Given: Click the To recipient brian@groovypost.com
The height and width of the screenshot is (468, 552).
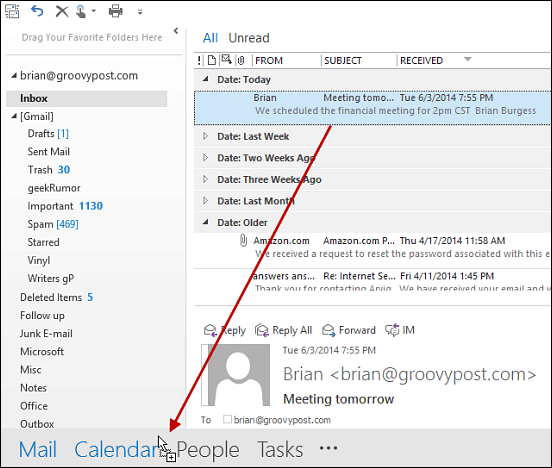Looking at the screenshot, I should pos(282,420).
